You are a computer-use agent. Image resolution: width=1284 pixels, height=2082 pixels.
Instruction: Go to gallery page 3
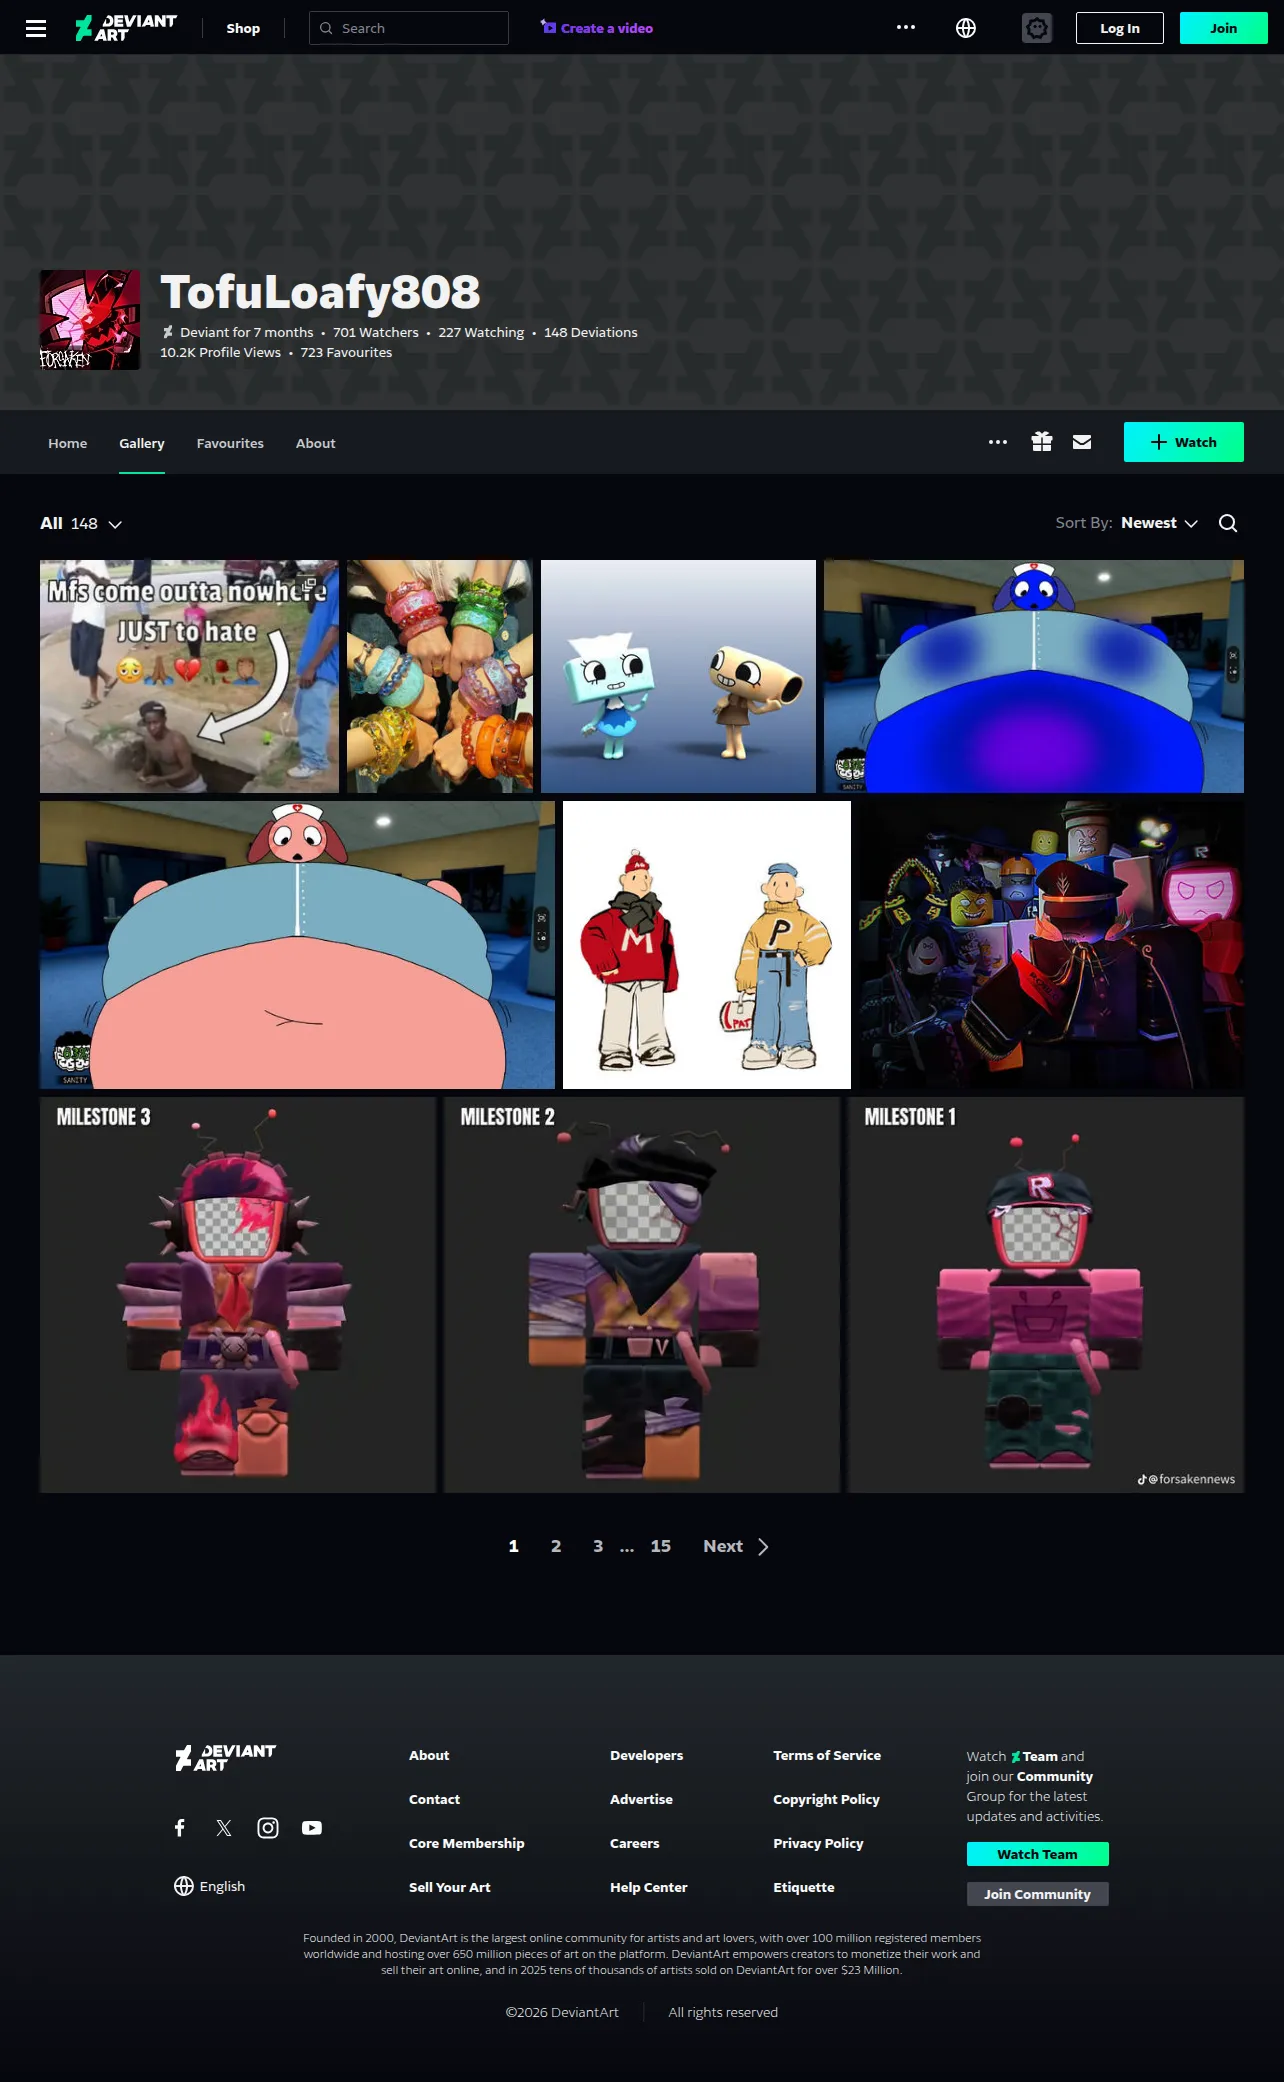[x=598, y=1546]
